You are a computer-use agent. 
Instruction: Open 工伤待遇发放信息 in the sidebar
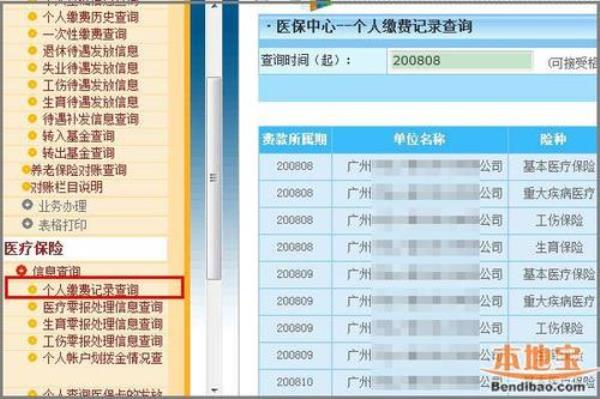(90, 85)
